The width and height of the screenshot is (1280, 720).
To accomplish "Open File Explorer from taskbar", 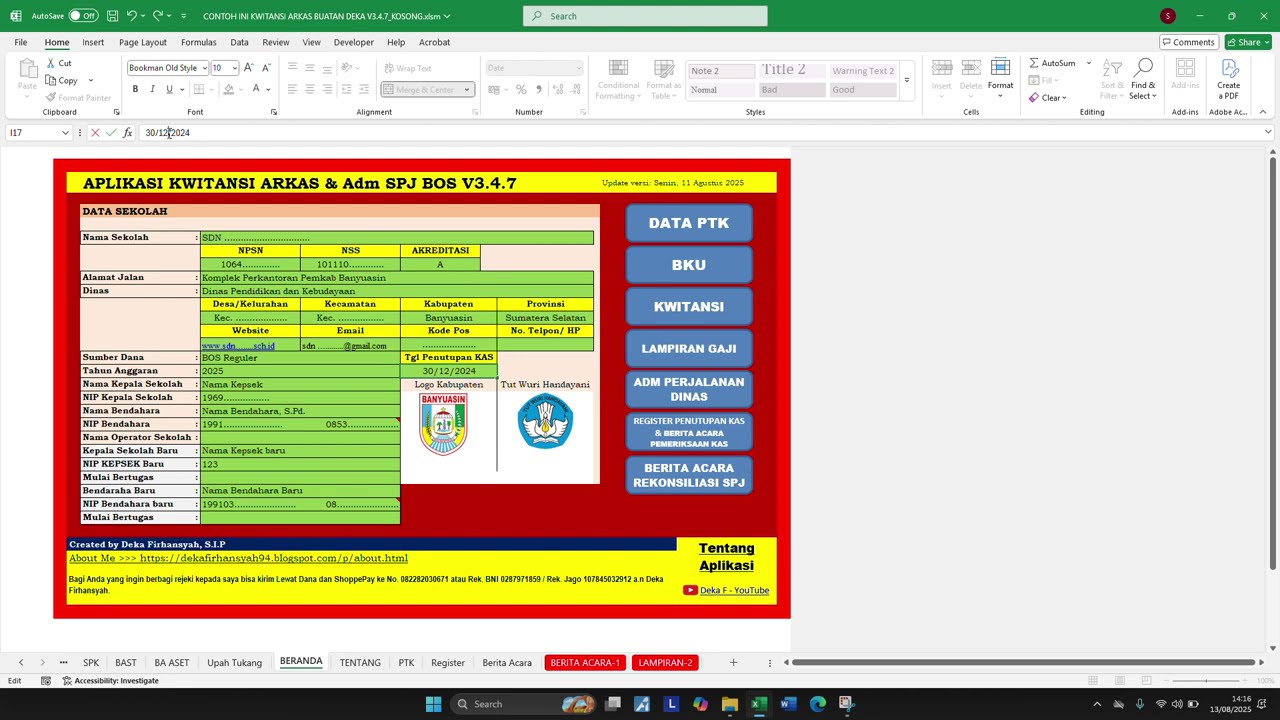I will pyautogui.click(x=729, y=704).
